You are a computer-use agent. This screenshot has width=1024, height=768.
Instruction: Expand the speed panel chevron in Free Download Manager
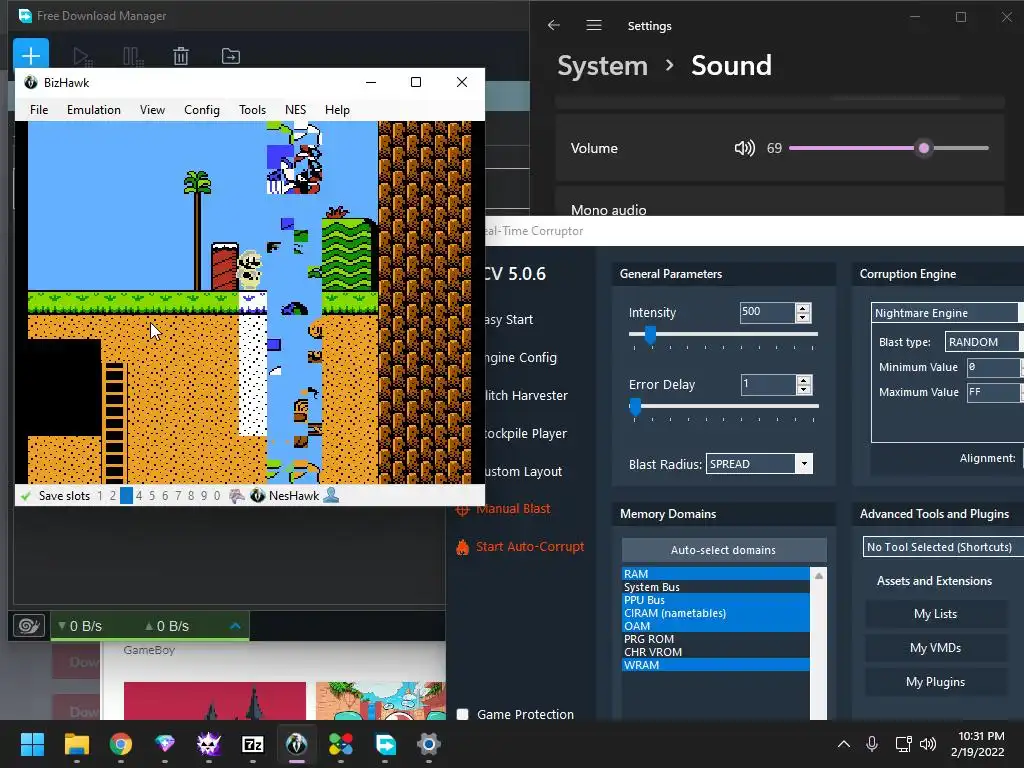tap(236, 626)
